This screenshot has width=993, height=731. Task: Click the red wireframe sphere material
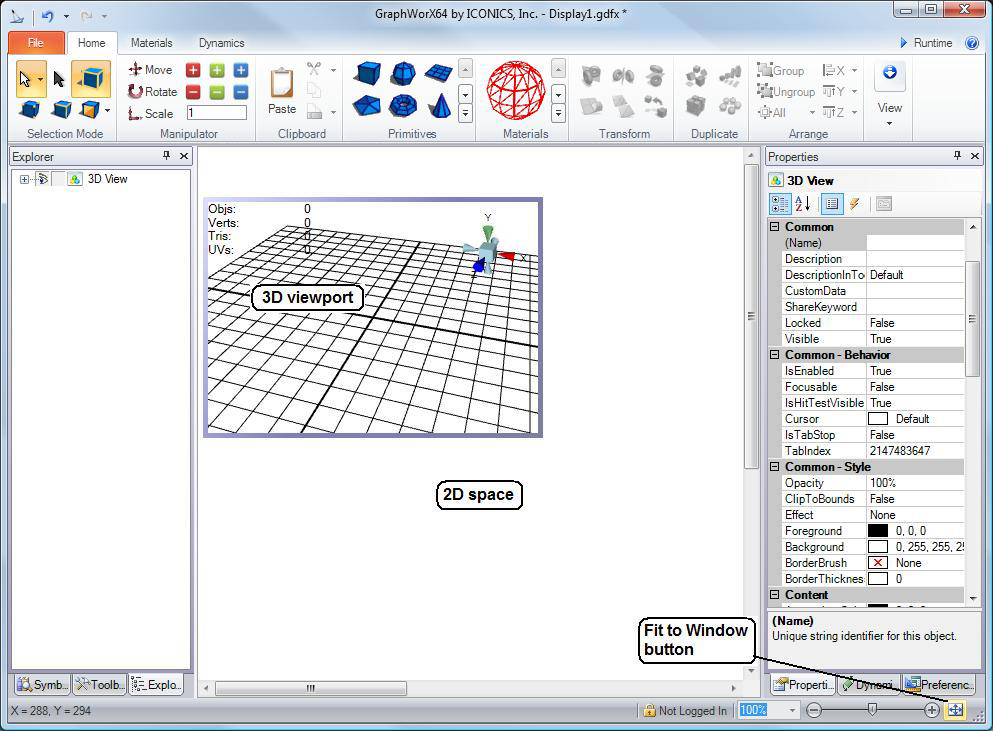tap(515, 91)
